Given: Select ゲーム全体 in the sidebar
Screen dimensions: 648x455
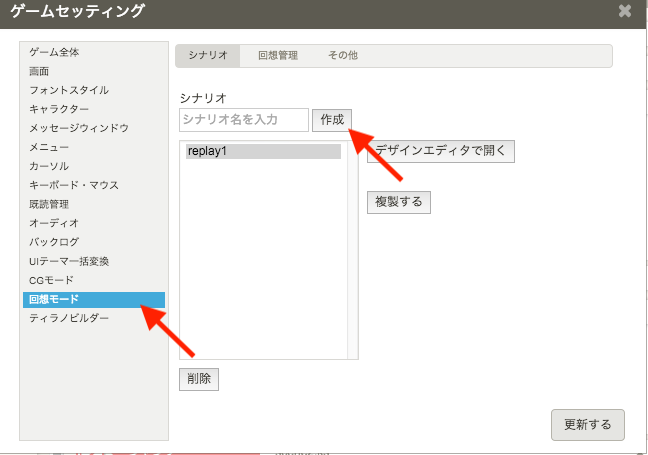Looking at the screenshot, I should point(54,52).
